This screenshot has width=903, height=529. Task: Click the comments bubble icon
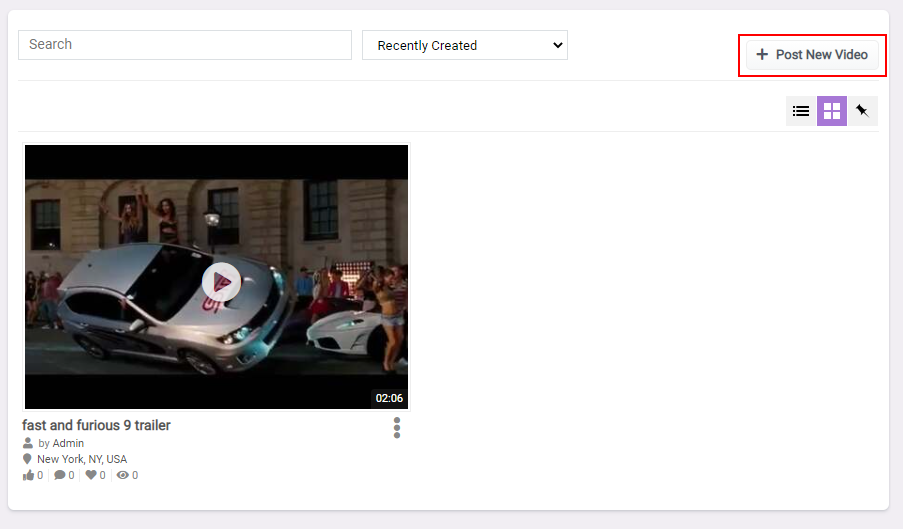[x=59, y=475]
